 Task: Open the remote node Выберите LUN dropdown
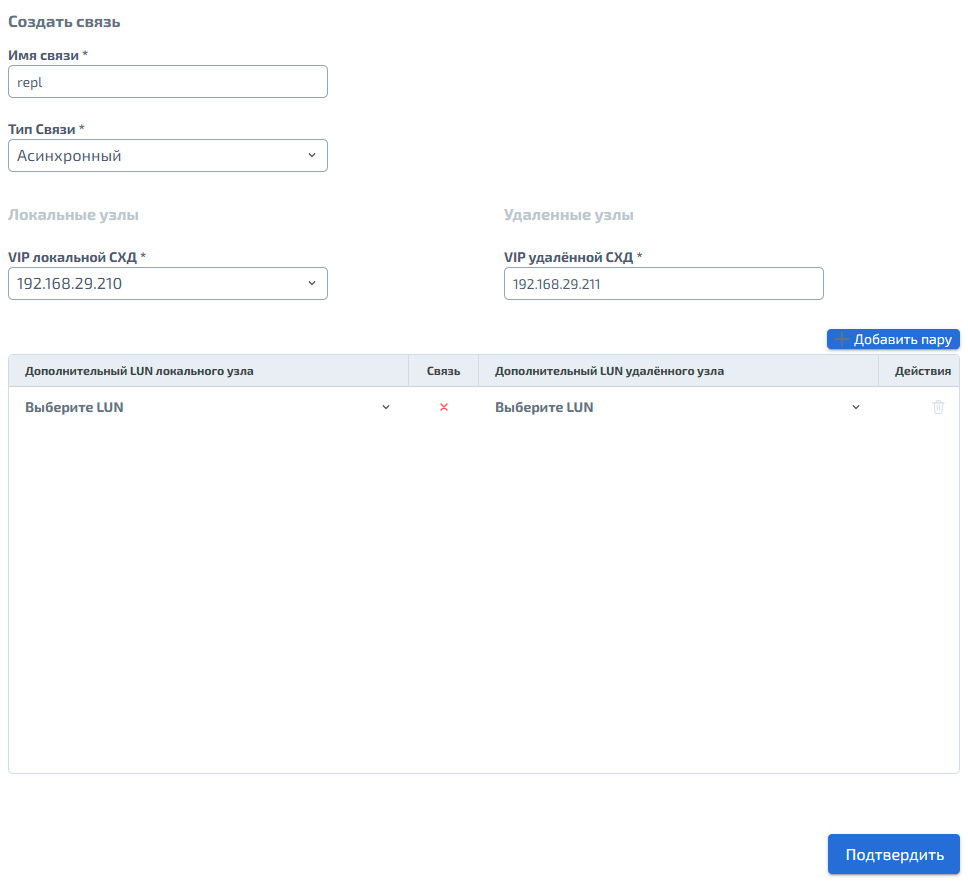click(678, 407)
